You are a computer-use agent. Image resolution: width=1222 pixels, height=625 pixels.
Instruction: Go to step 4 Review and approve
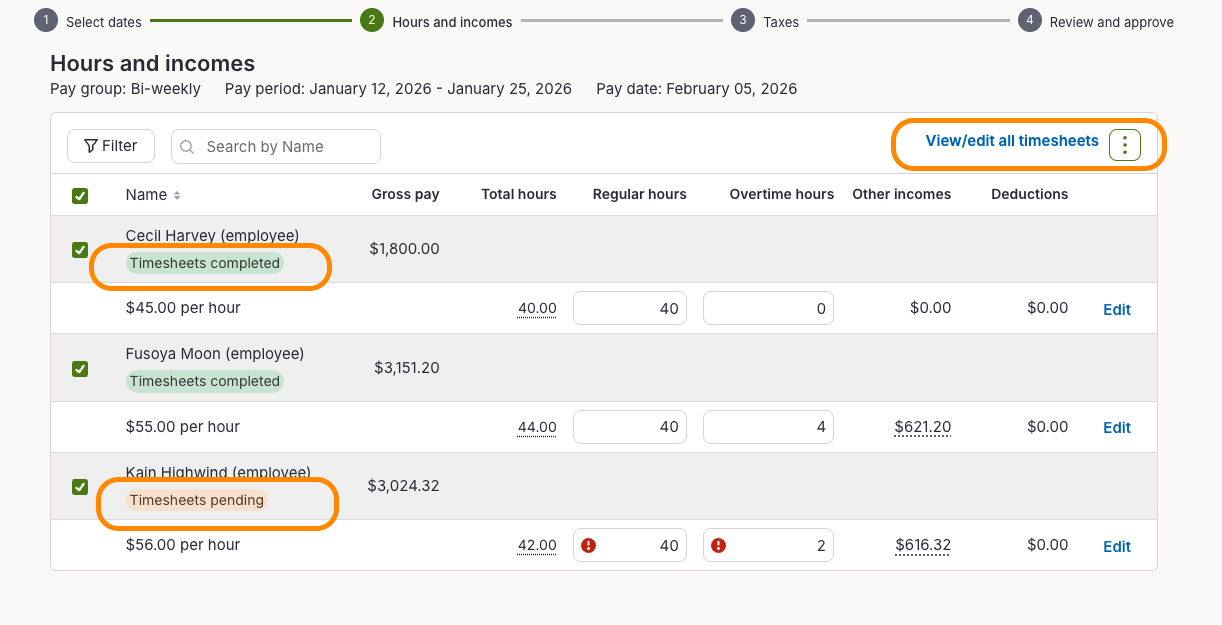1096,21
